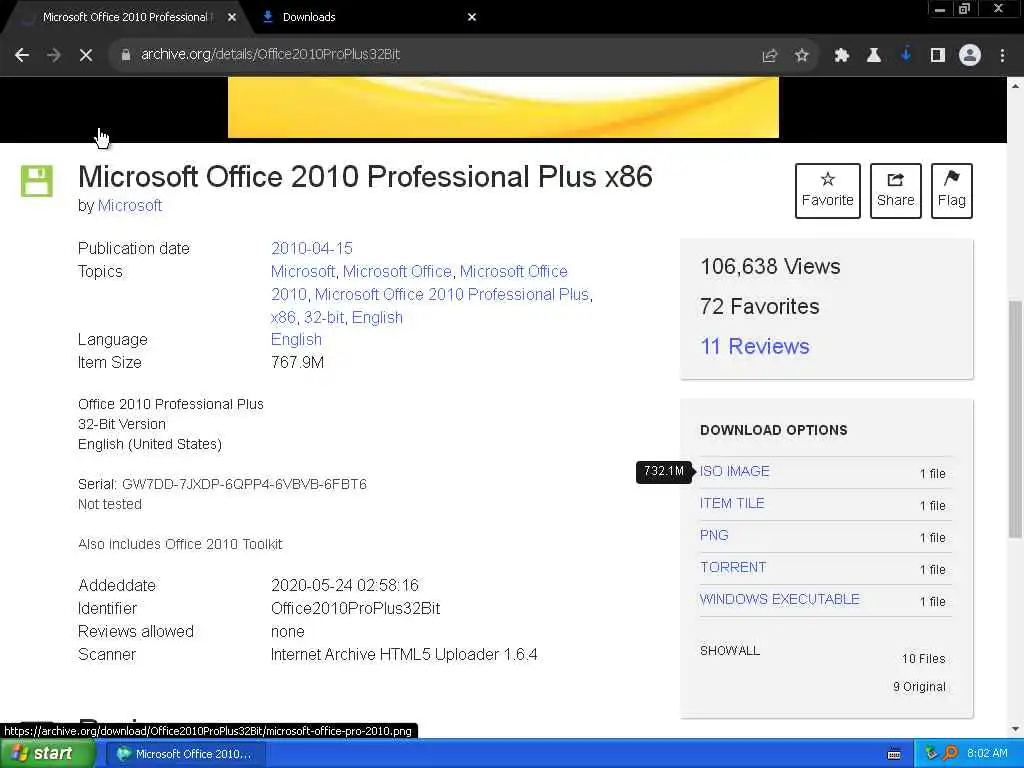Click the 9 Original text

click(x=919, y=686)
